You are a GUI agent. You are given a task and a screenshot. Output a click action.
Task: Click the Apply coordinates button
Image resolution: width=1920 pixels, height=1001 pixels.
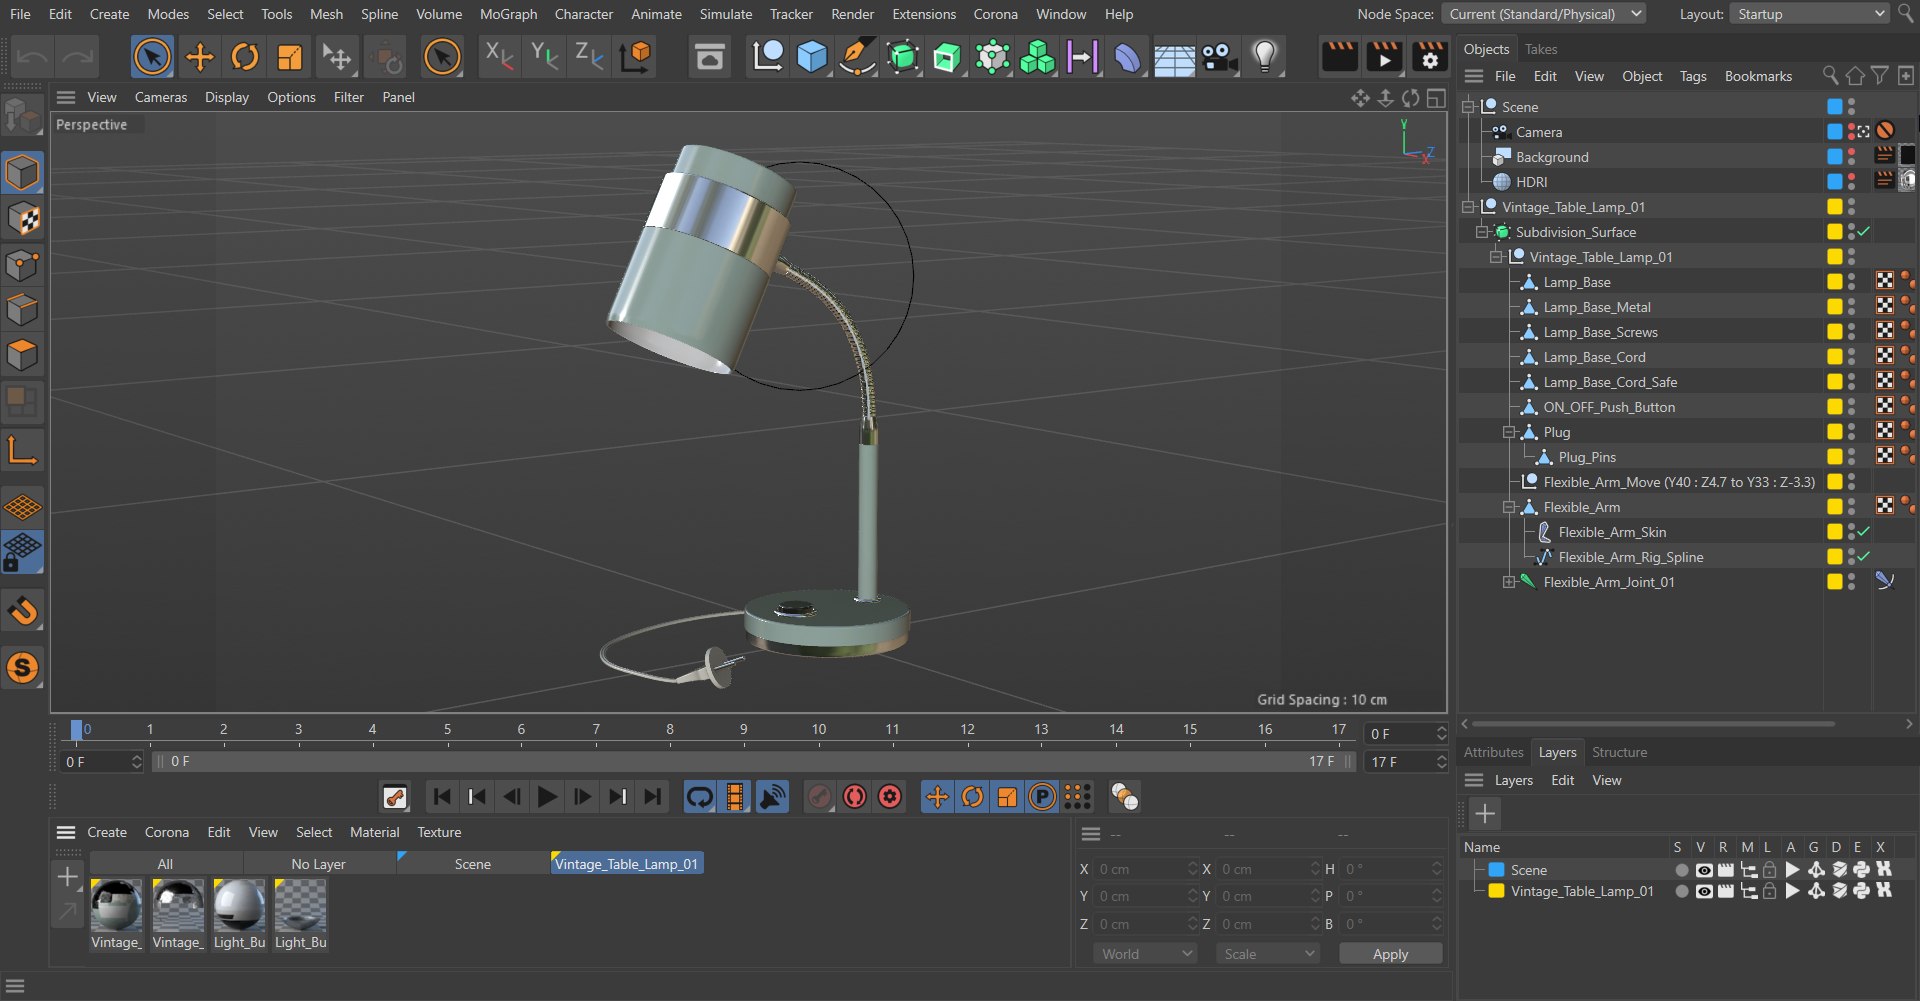pos(1390,954)
